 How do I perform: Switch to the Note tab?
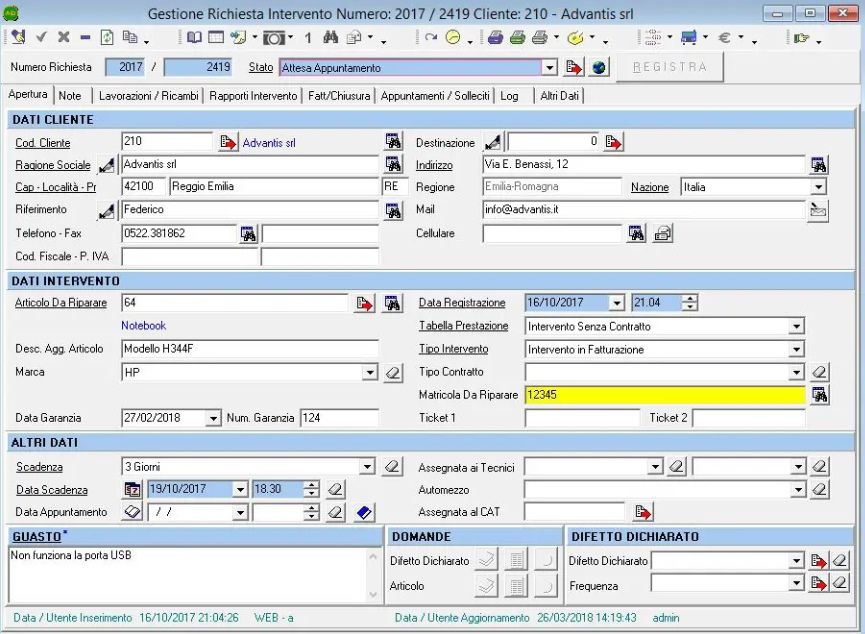point(70,96)
